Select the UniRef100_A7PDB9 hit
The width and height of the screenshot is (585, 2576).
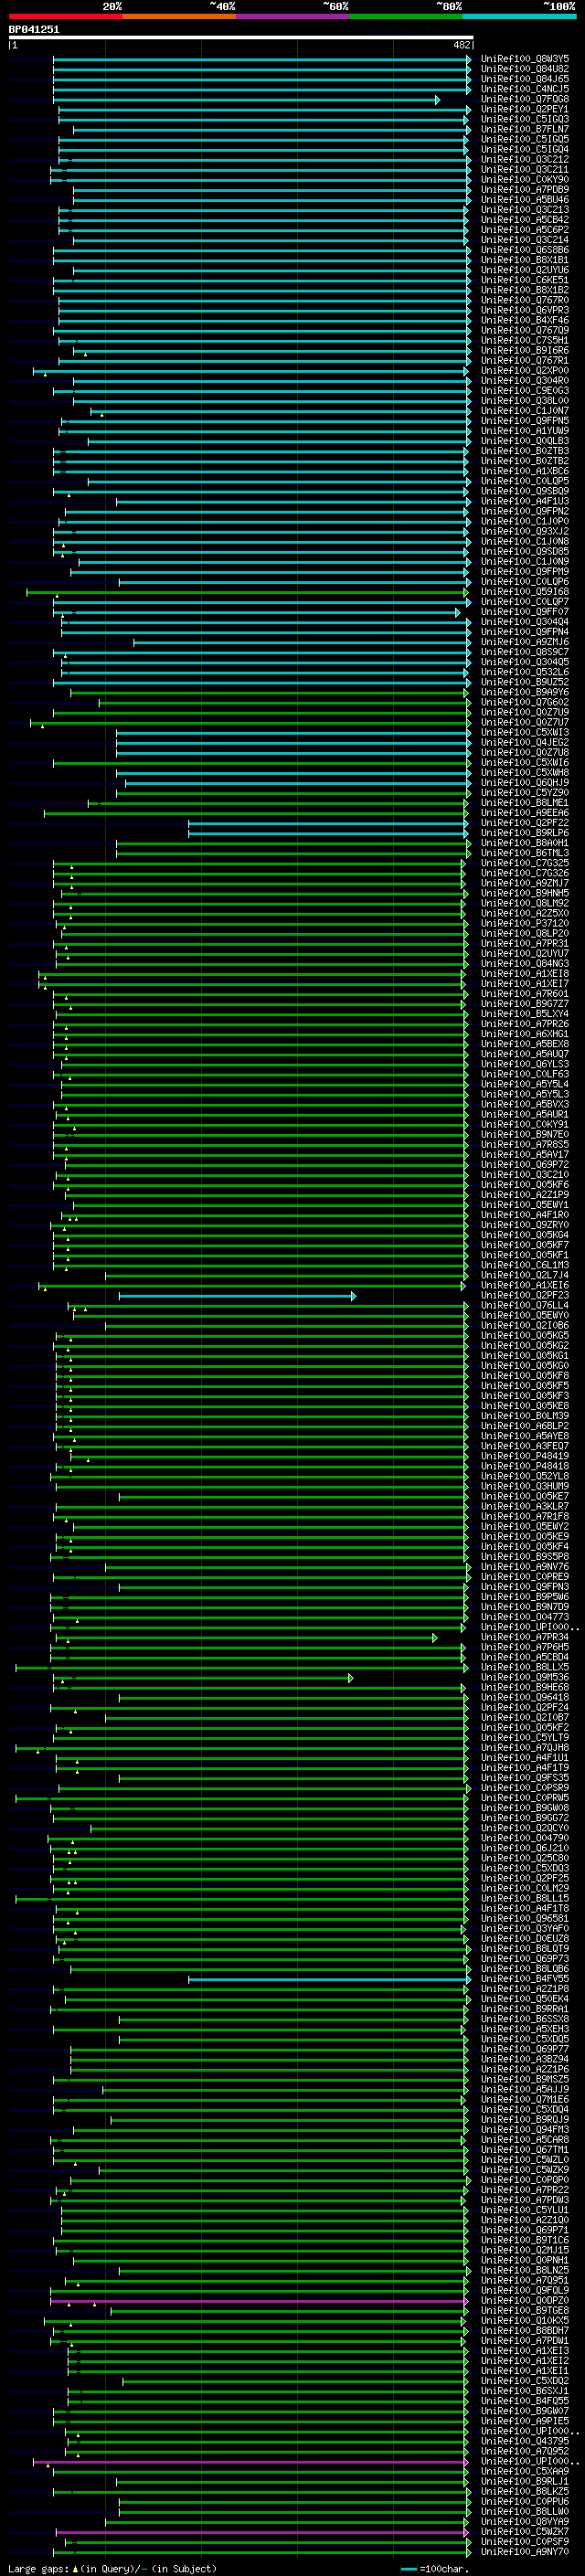pos(525,190)
